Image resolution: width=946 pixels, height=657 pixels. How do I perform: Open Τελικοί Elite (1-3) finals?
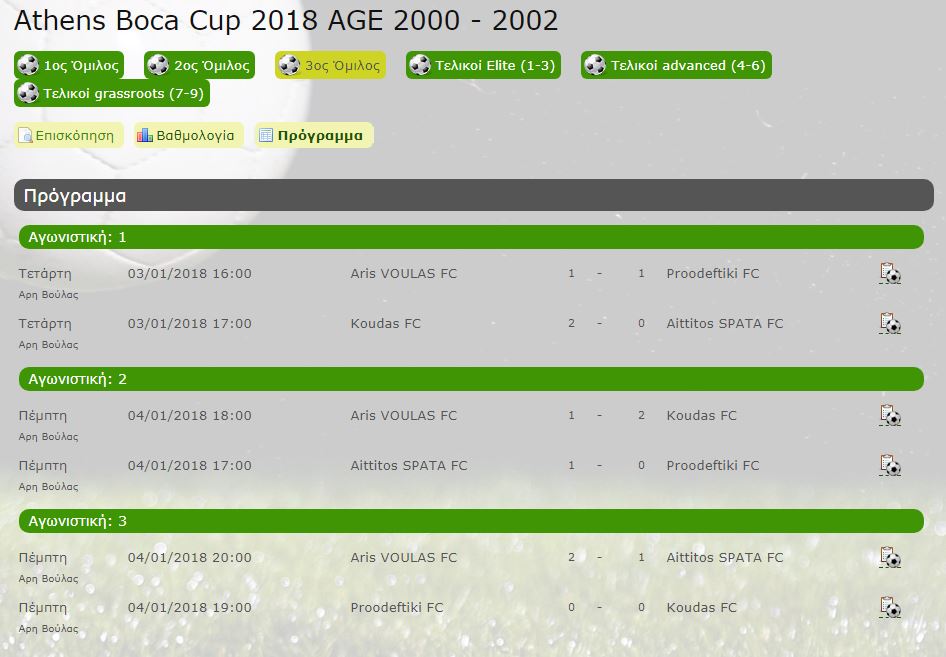tap(483, 65)
